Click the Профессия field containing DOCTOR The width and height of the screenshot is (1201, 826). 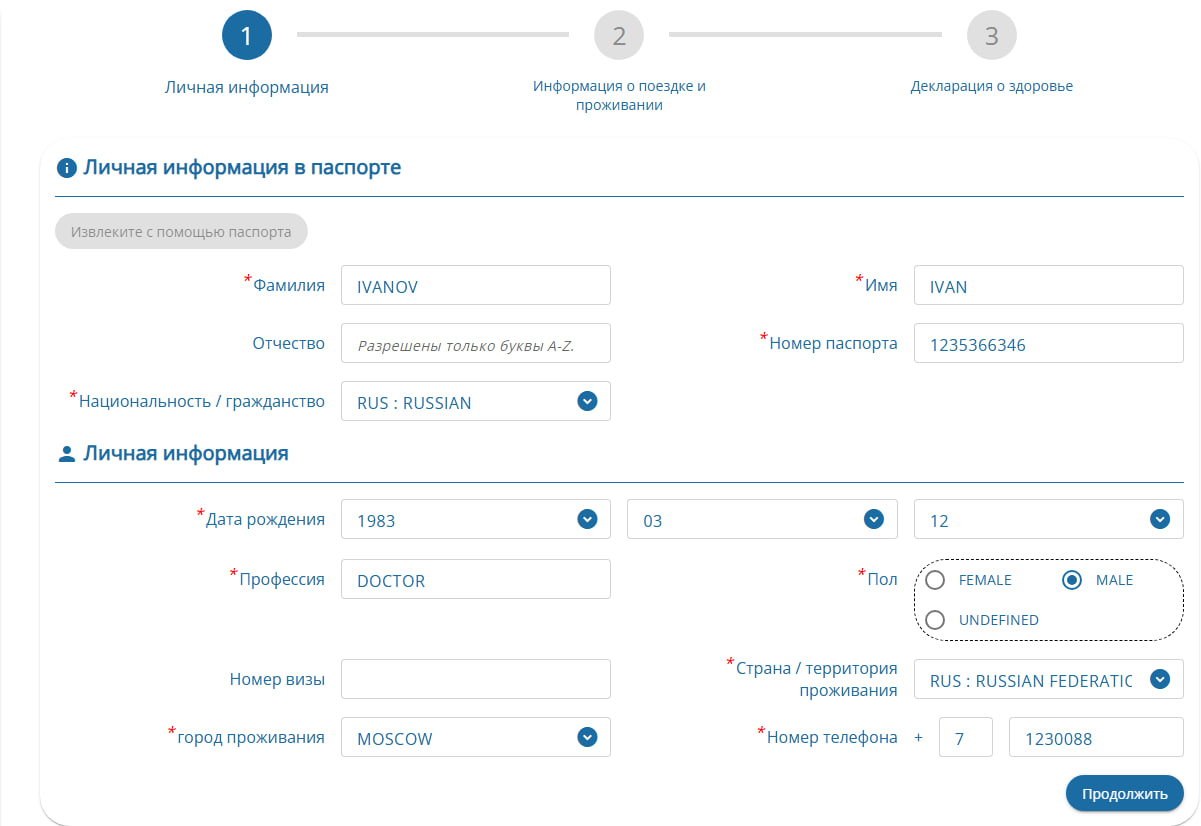(x=476, y=579)
